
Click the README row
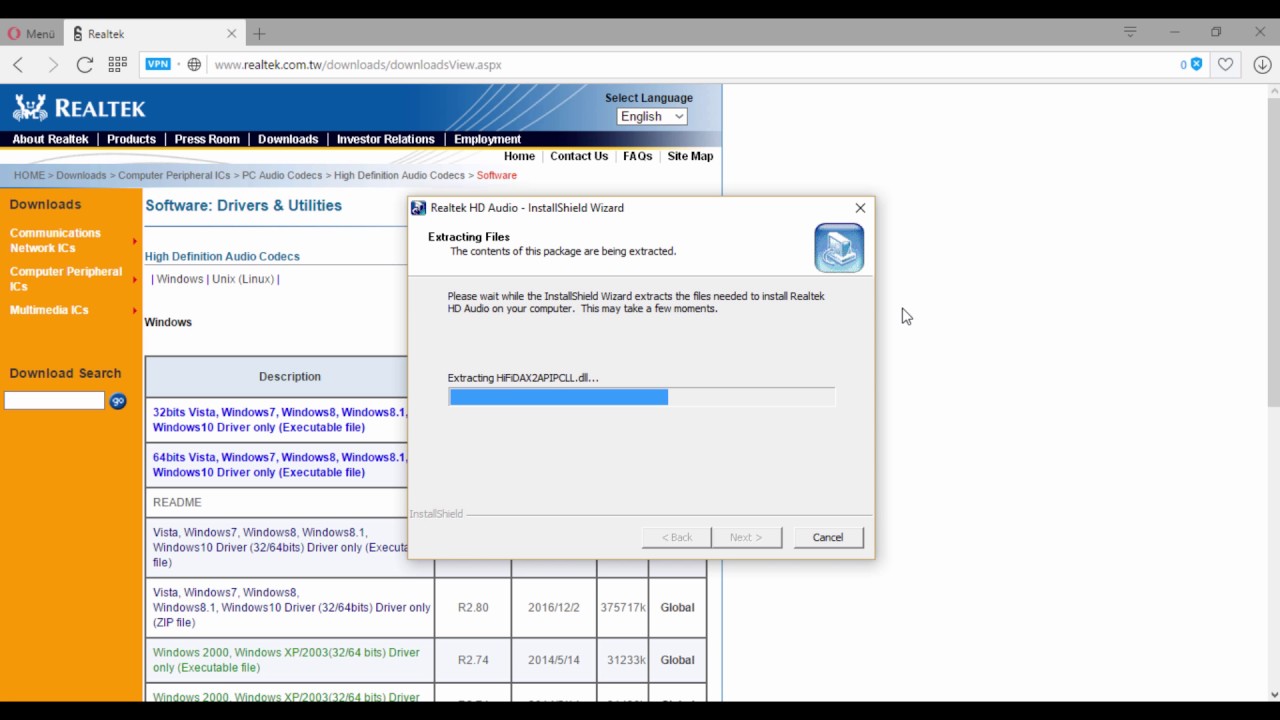point(177,502)
